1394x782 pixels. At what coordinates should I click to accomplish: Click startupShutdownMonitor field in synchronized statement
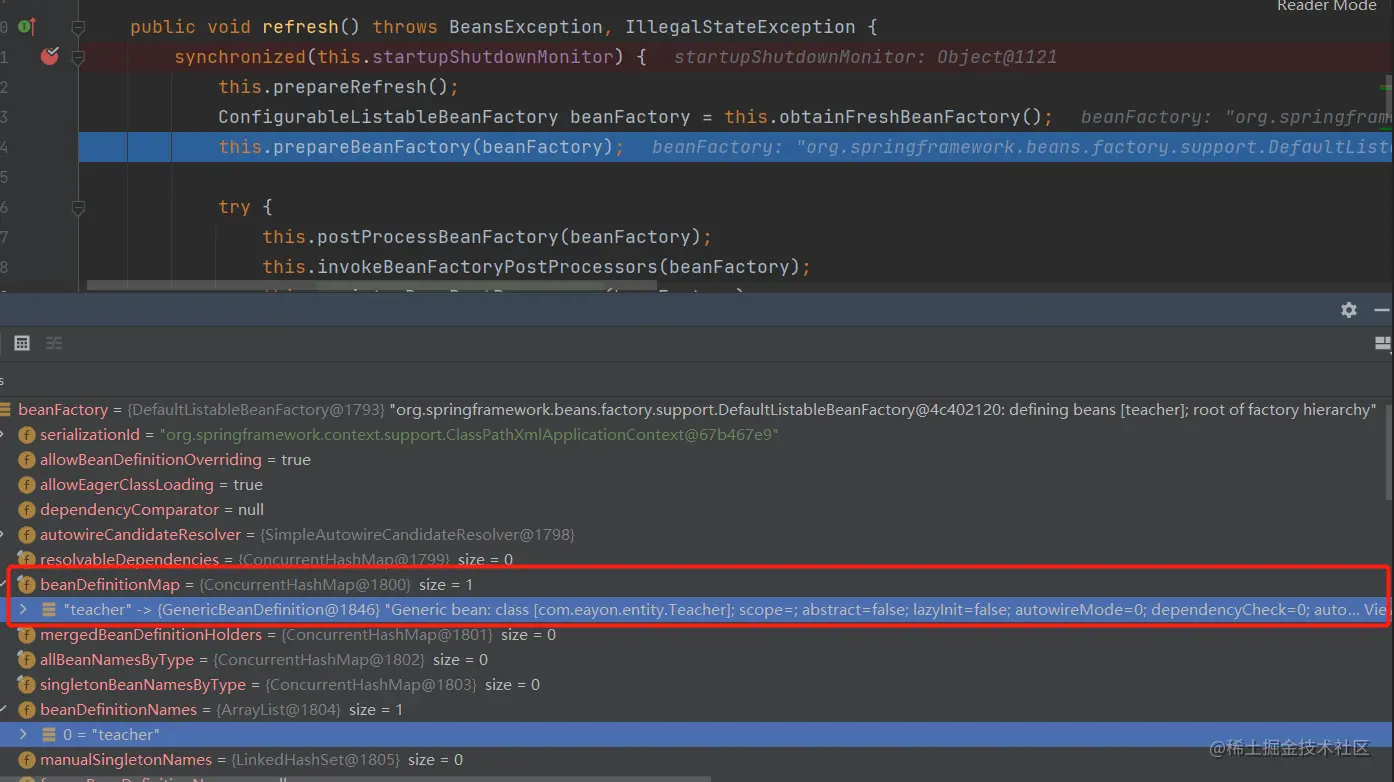492,57
